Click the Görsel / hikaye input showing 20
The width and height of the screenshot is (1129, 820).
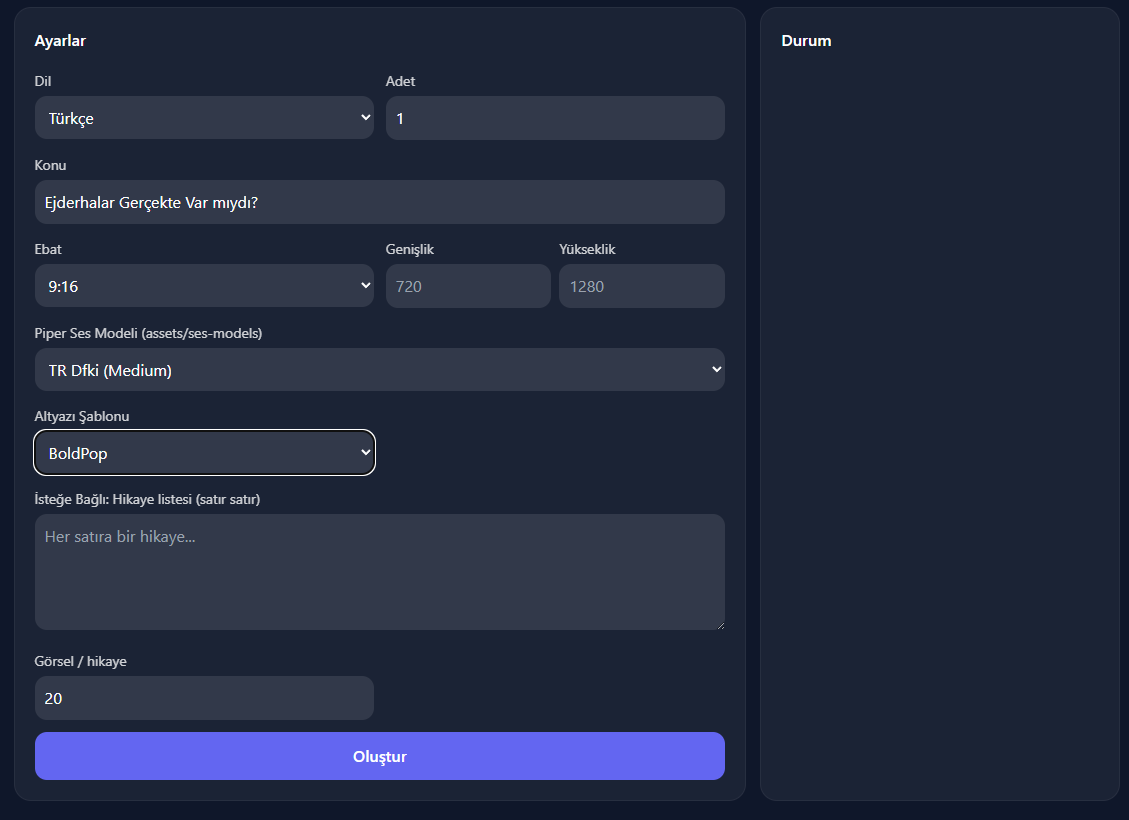click(204, 698)
